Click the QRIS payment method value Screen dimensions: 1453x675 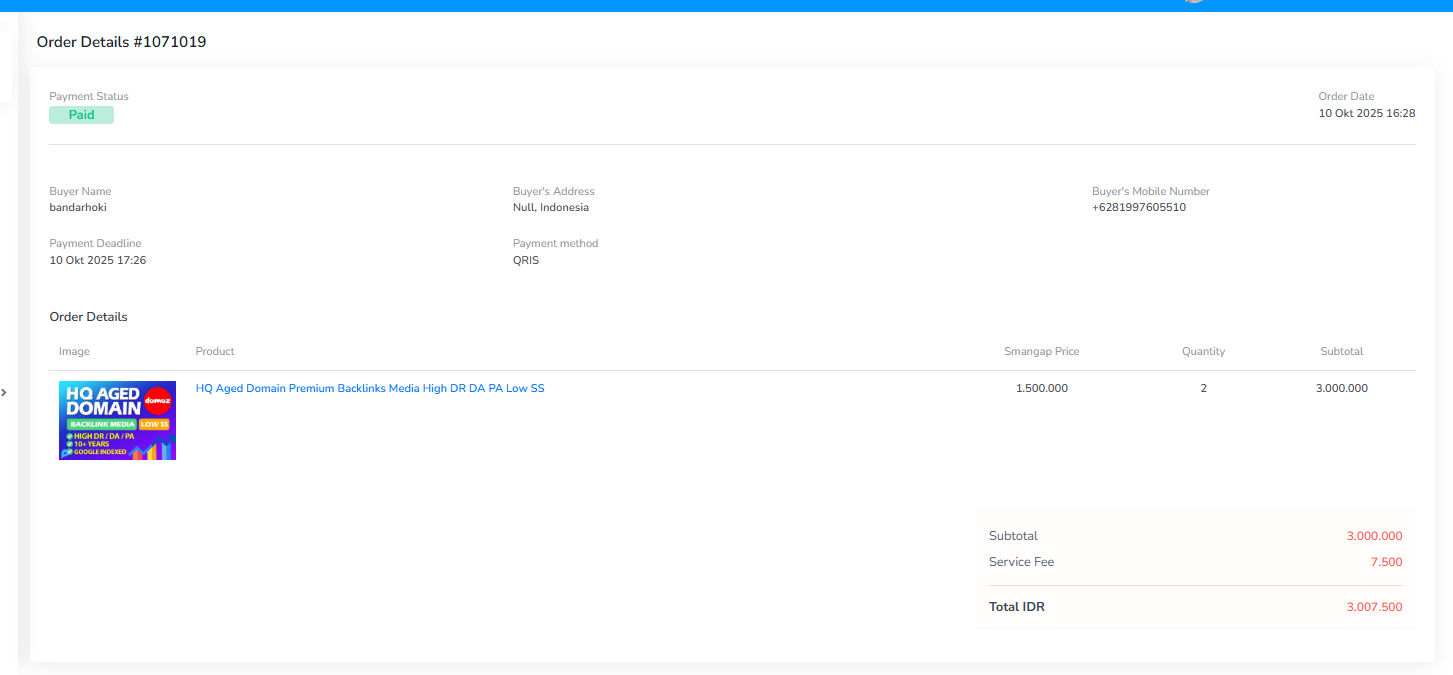click(526, 260)
